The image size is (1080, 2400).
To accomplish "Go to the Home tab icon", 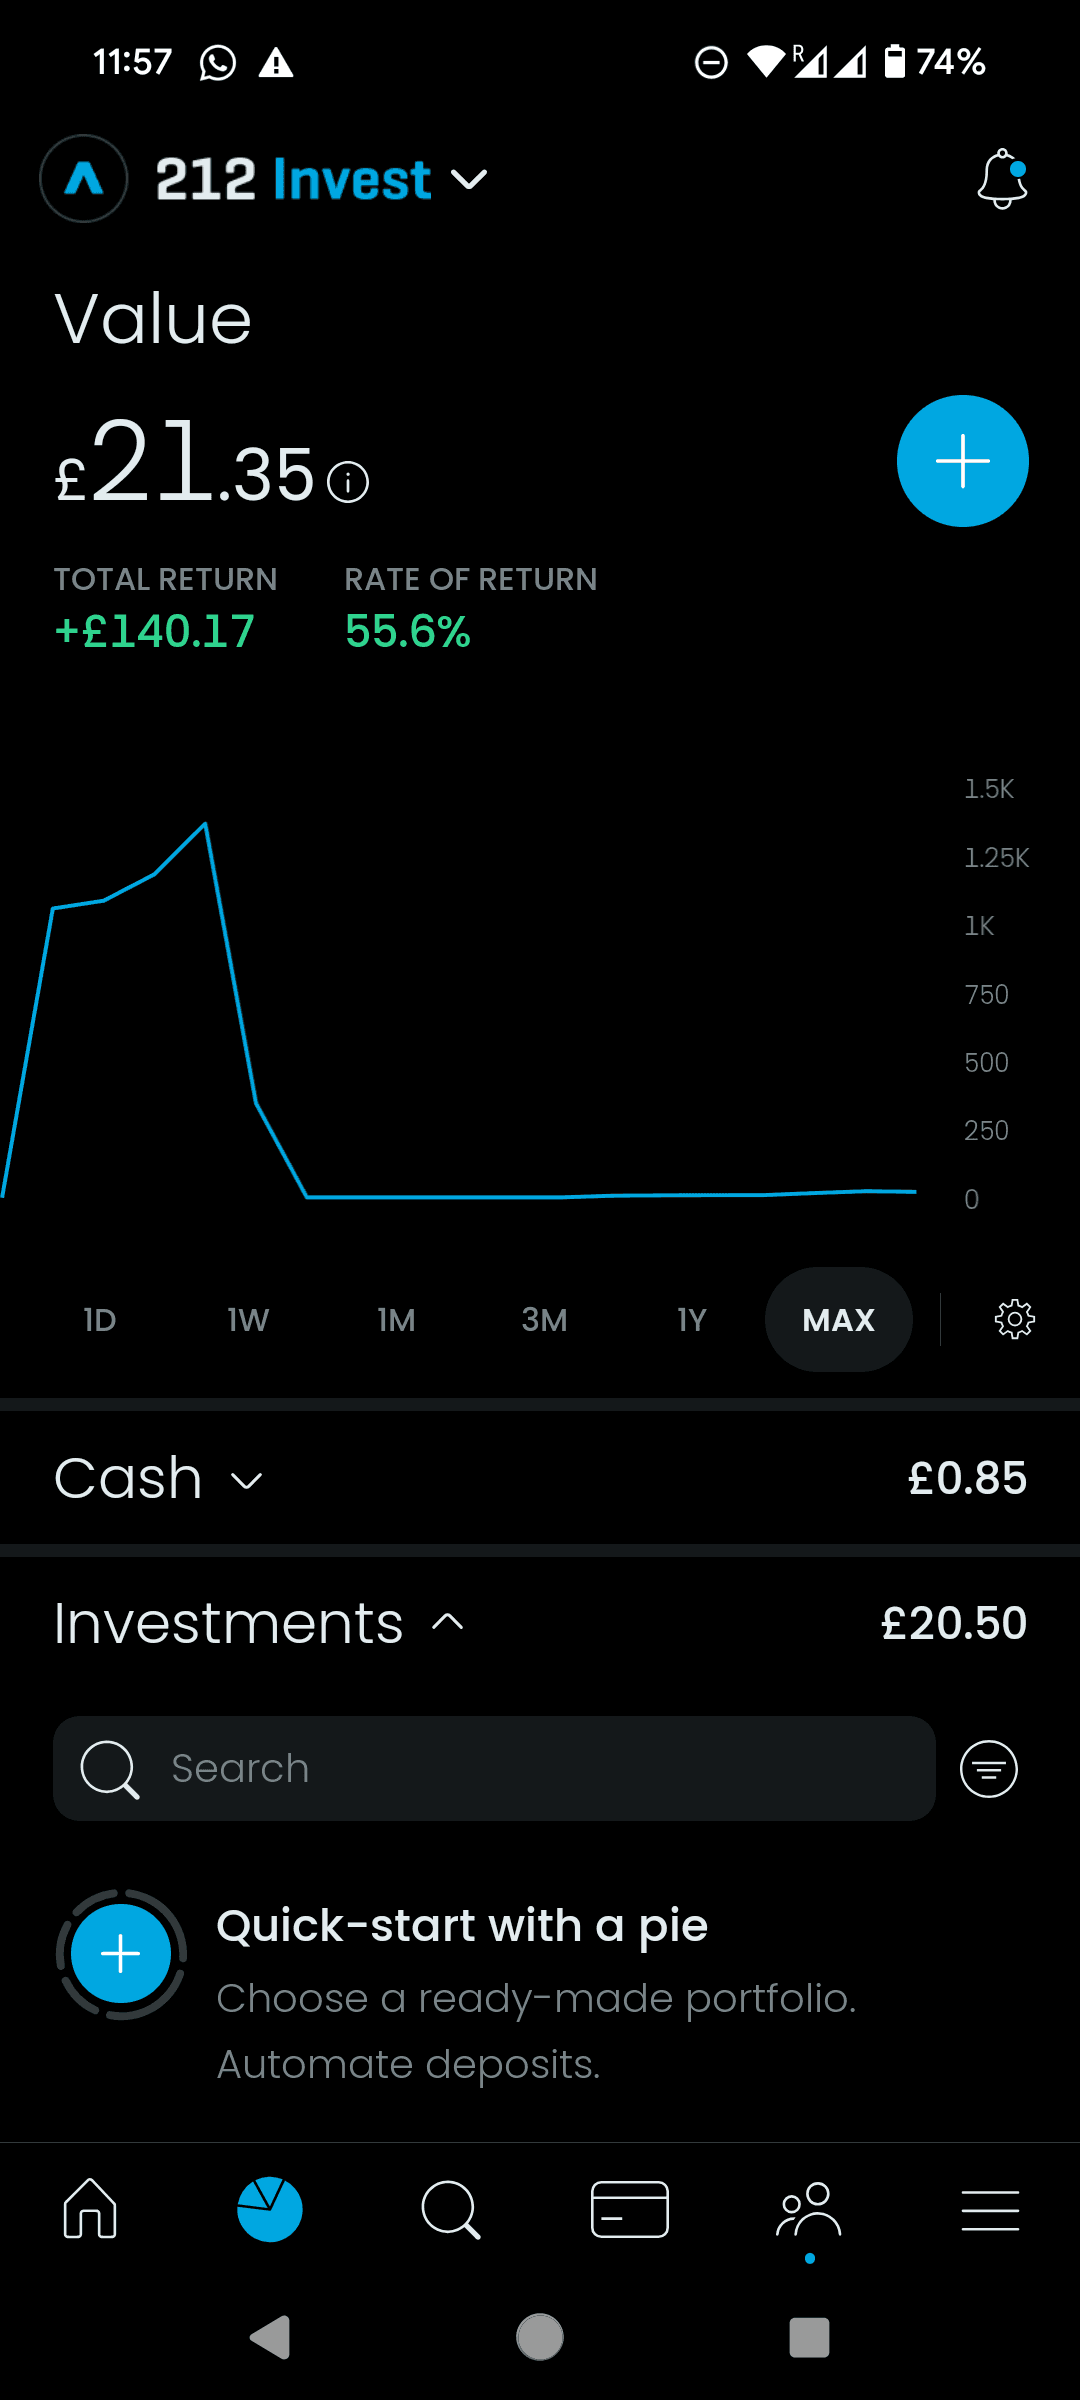I will click(x=90, y=2208).
